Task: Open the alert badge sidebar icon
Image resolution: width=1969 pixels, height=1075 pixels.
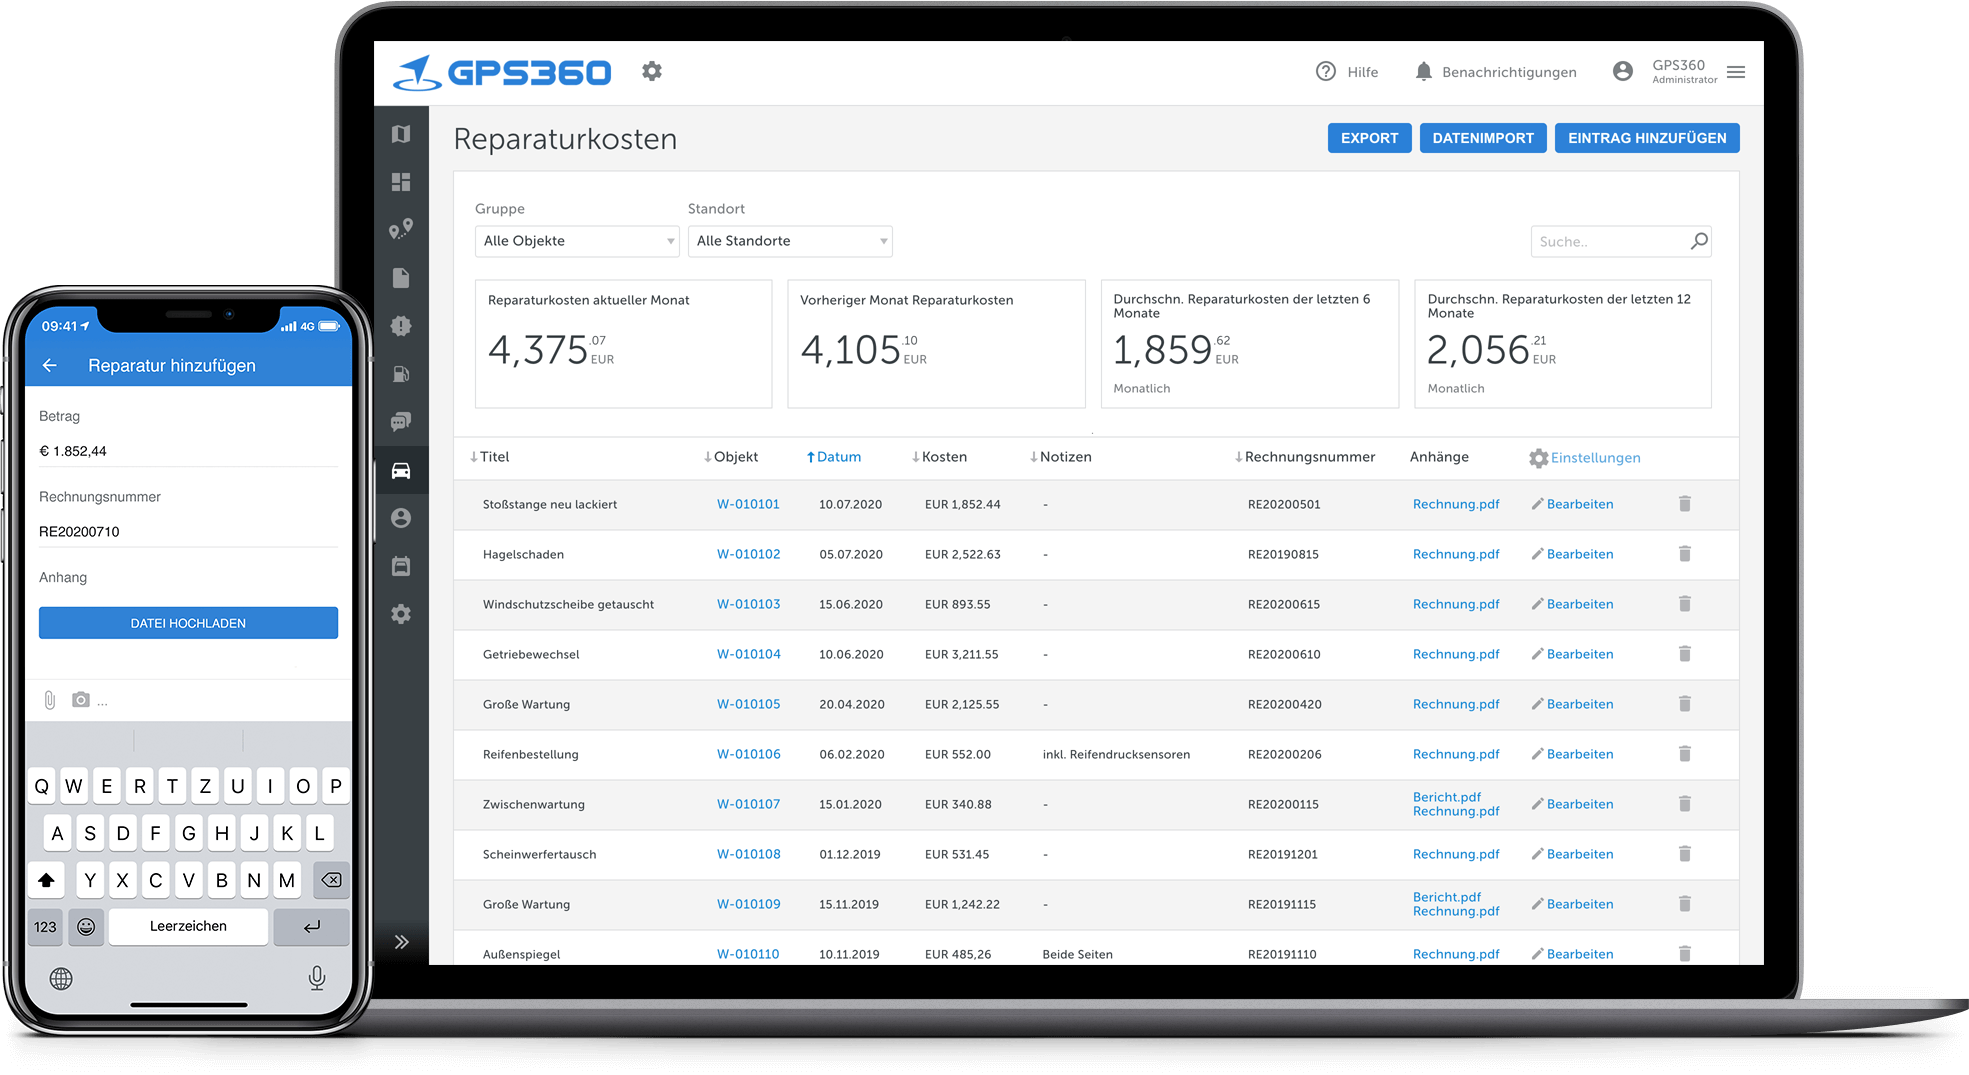Action: click(401, 326)
